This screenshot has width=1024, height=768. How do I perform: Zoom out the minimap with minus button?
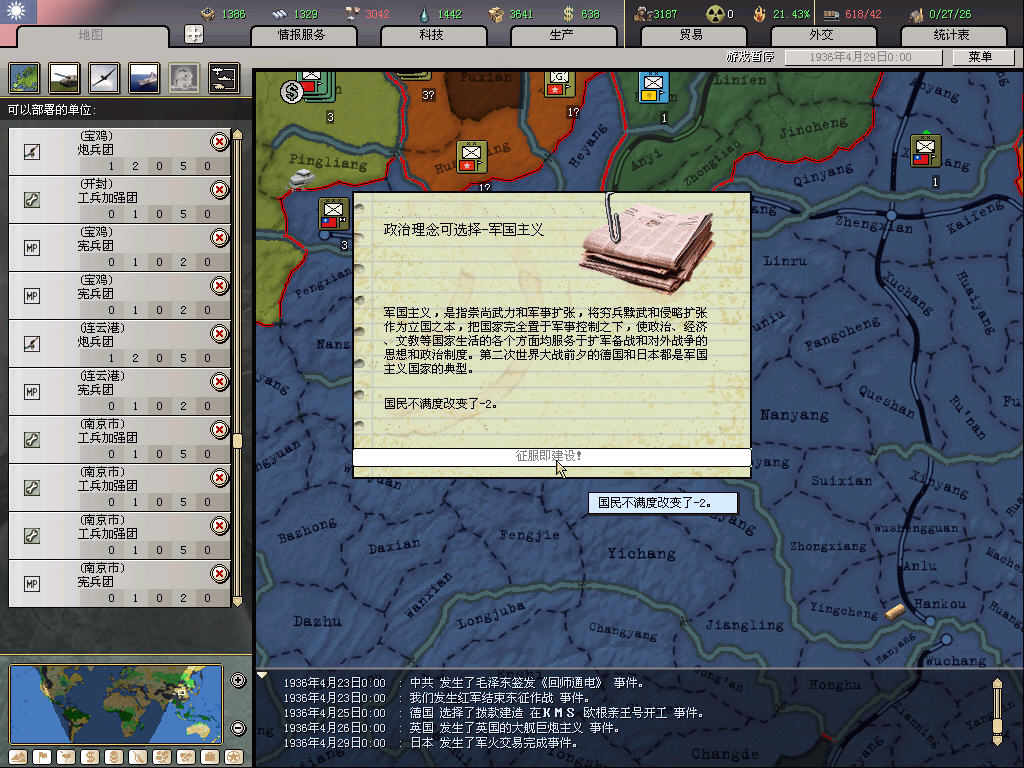click(238, 728)
